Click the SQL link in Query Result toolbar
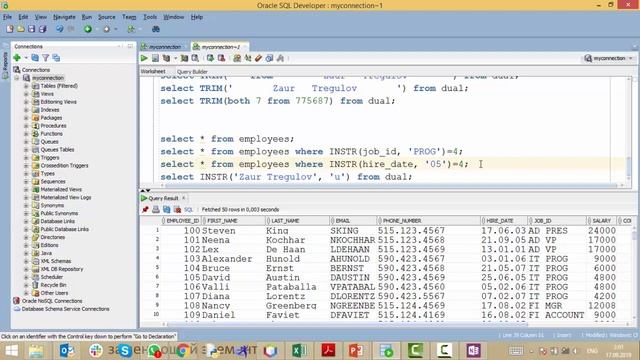Viewport: 640px width, 360px height. click(x=189, y=210)
